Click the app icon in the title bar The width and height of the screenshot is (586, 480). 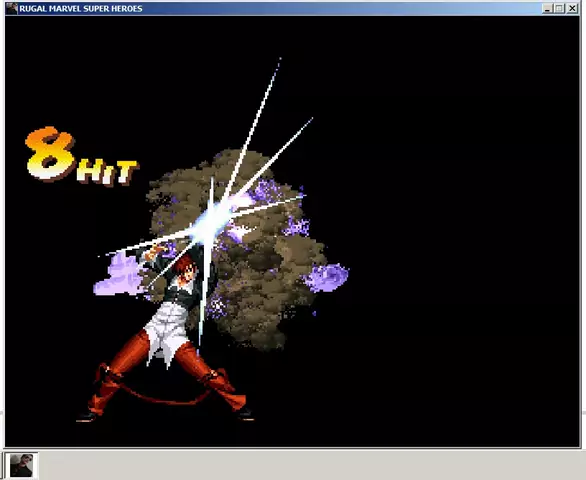[12, 8]
